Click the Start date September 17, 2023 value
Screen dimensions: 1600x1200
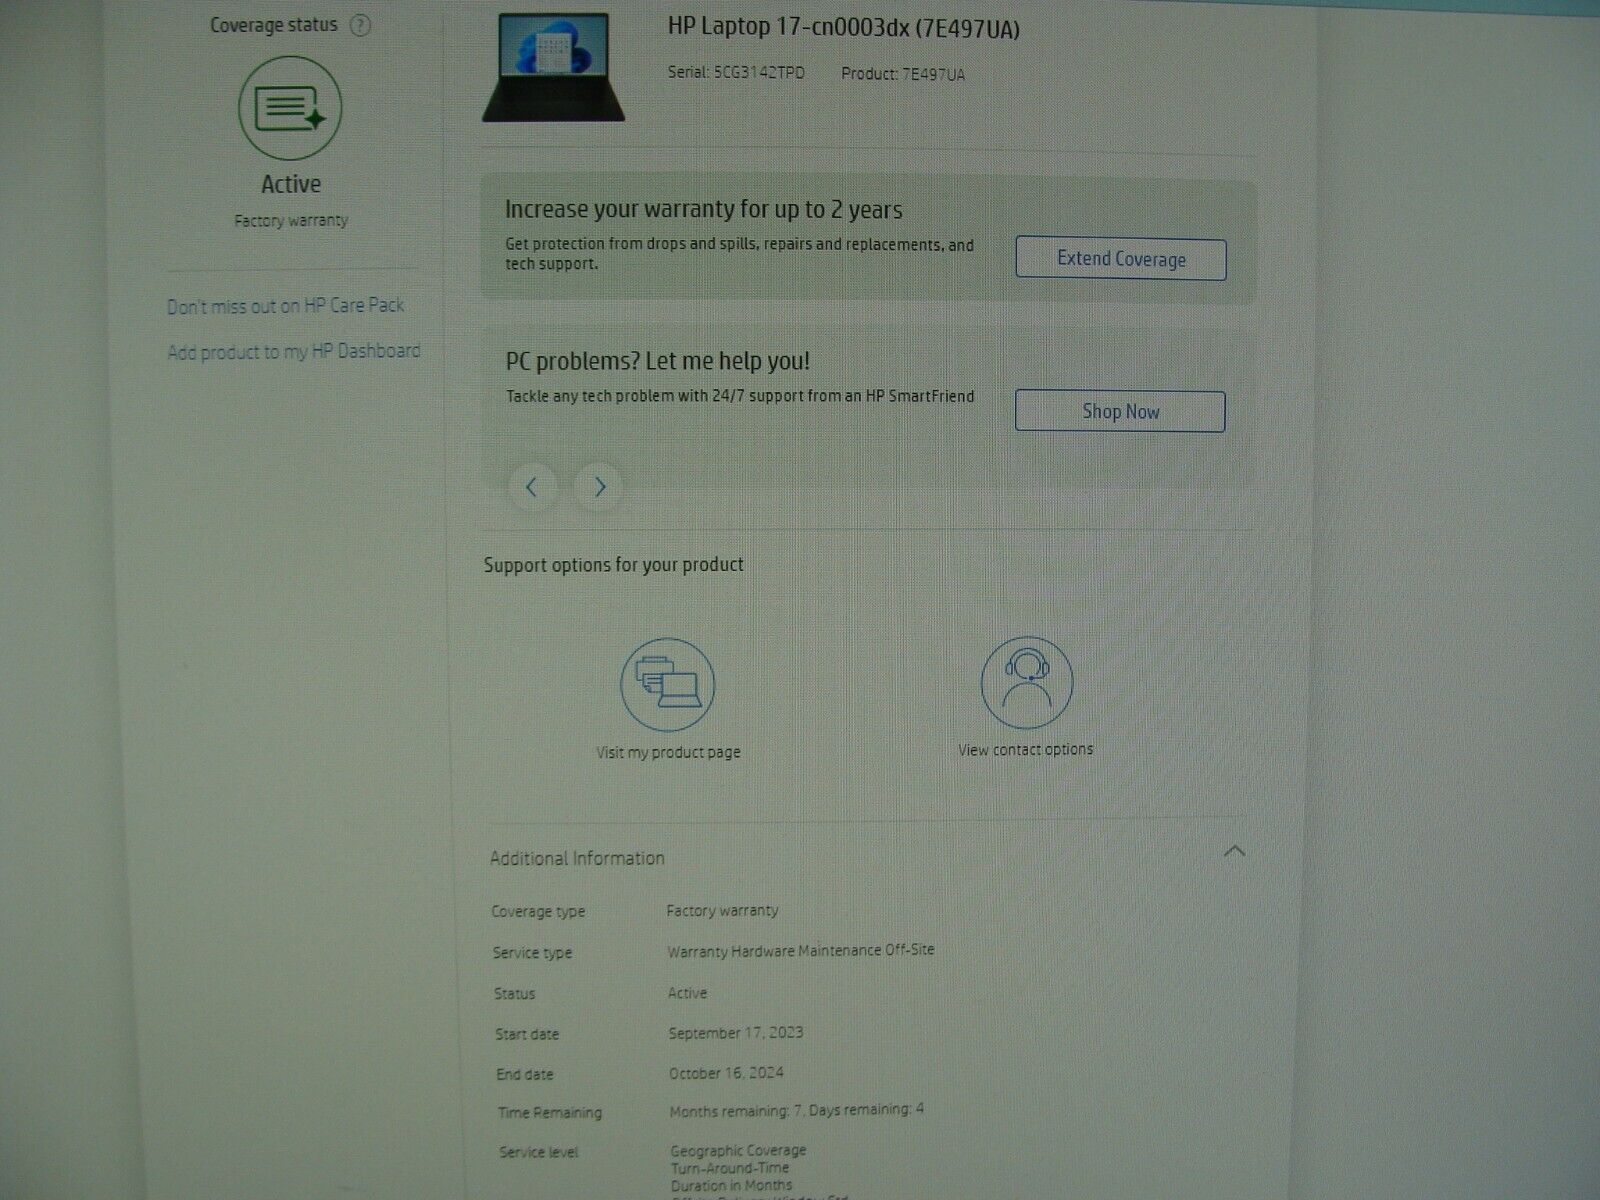tap(736, 1033)
